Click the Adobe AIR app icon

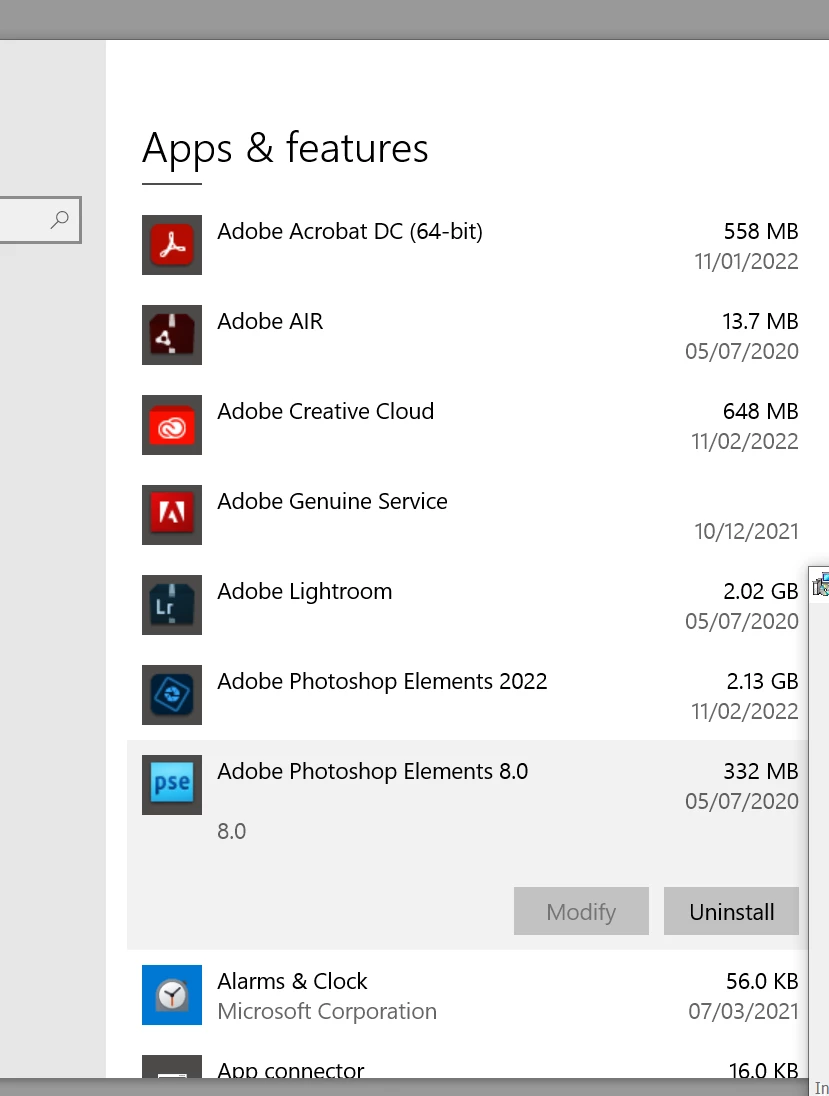tap(172, 335)
